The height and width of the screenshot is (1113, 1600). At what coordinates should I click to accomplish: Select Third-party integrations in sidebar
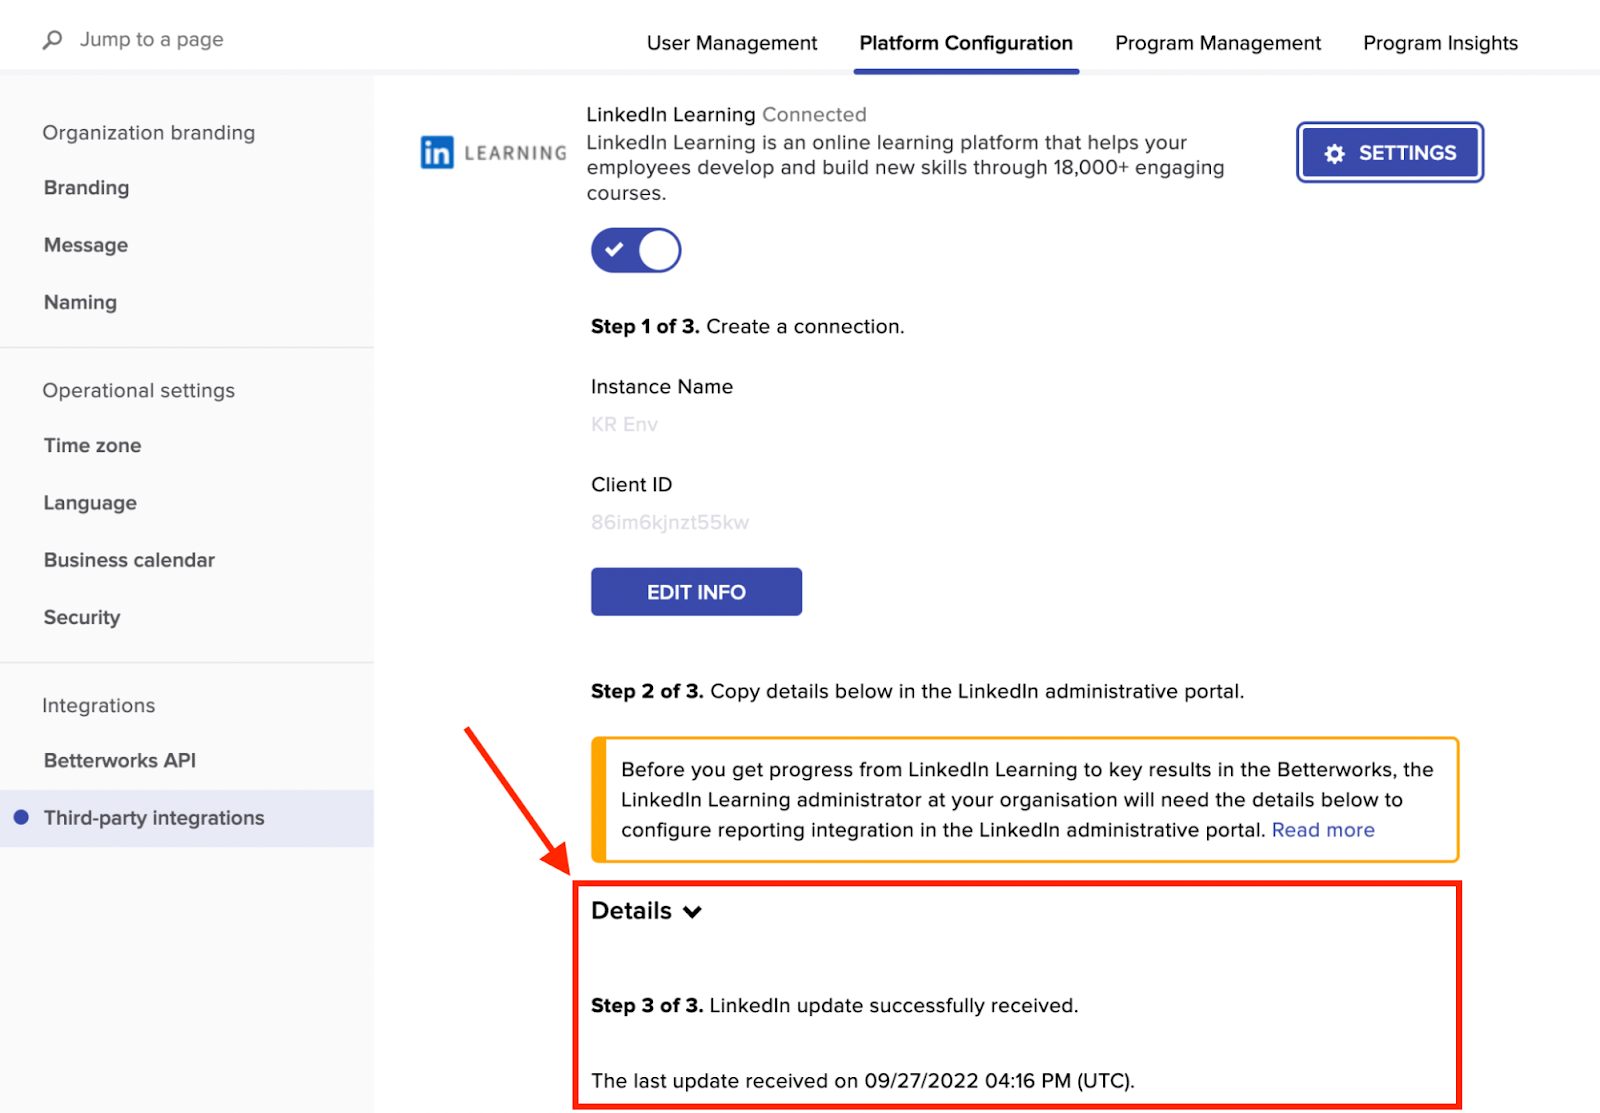187,818
